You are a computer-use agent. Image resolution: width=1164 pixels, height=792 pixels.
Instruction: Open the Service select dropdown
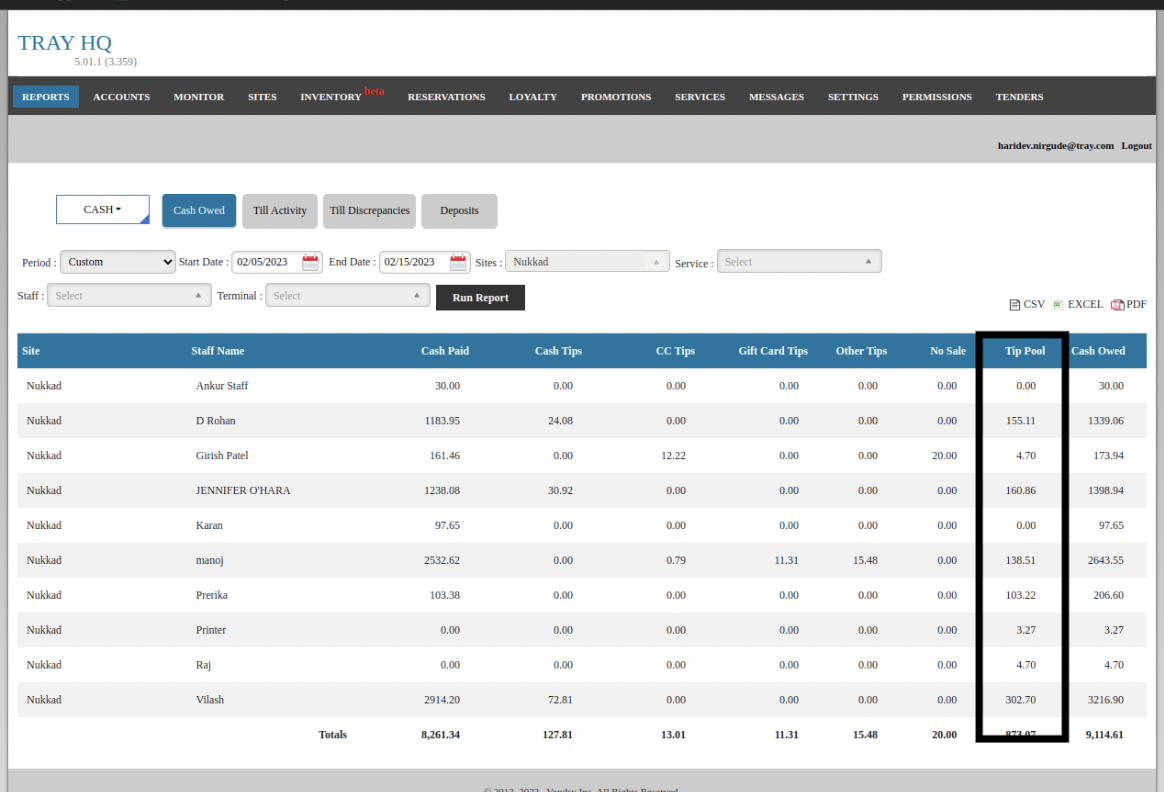click(x=799, y=261)
